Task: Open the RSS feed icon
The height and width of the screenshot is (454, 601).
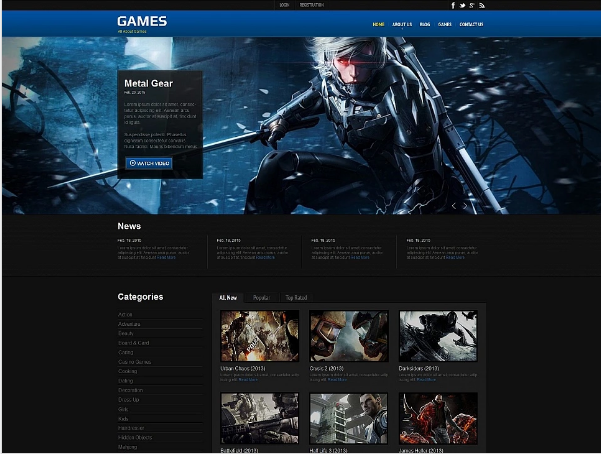Action: pyautogui.click(x=481, y=5)
